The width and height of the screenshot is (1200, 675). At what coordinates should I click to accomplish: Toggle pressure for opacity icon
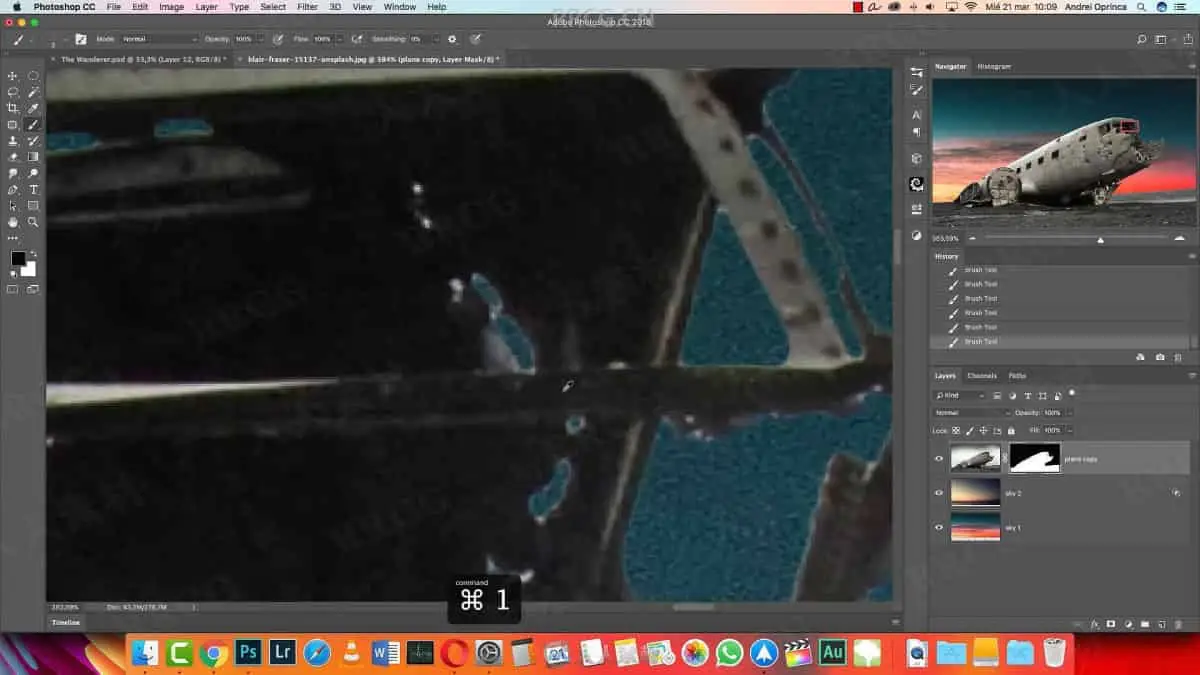277,39
